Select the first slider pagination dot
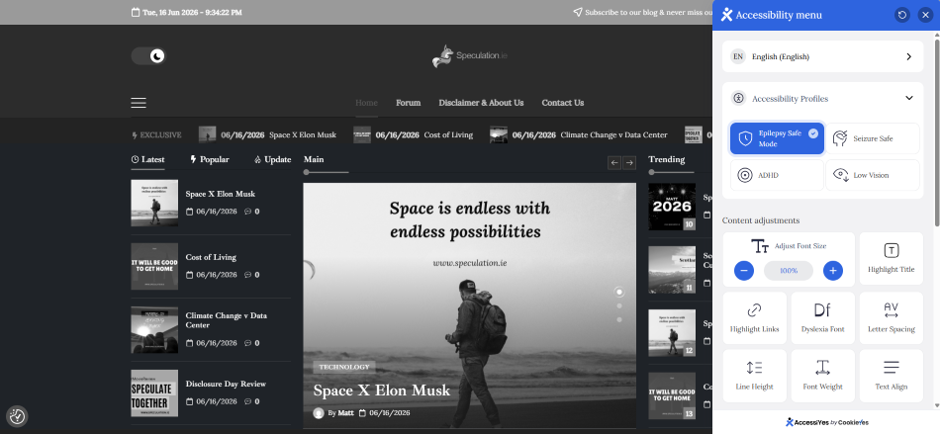The width and height of the screenshot is (940, 434). coord(619,292)
